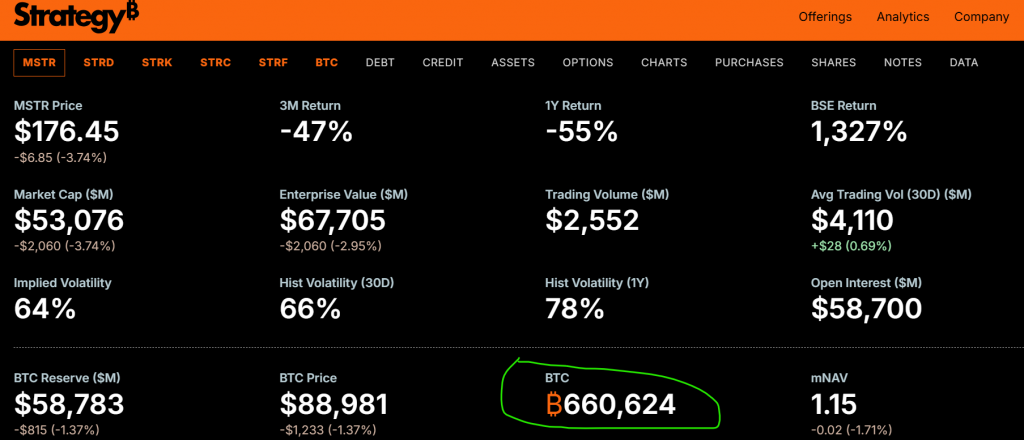Click the Open Interest ($M) label

(x=866, y=283)
